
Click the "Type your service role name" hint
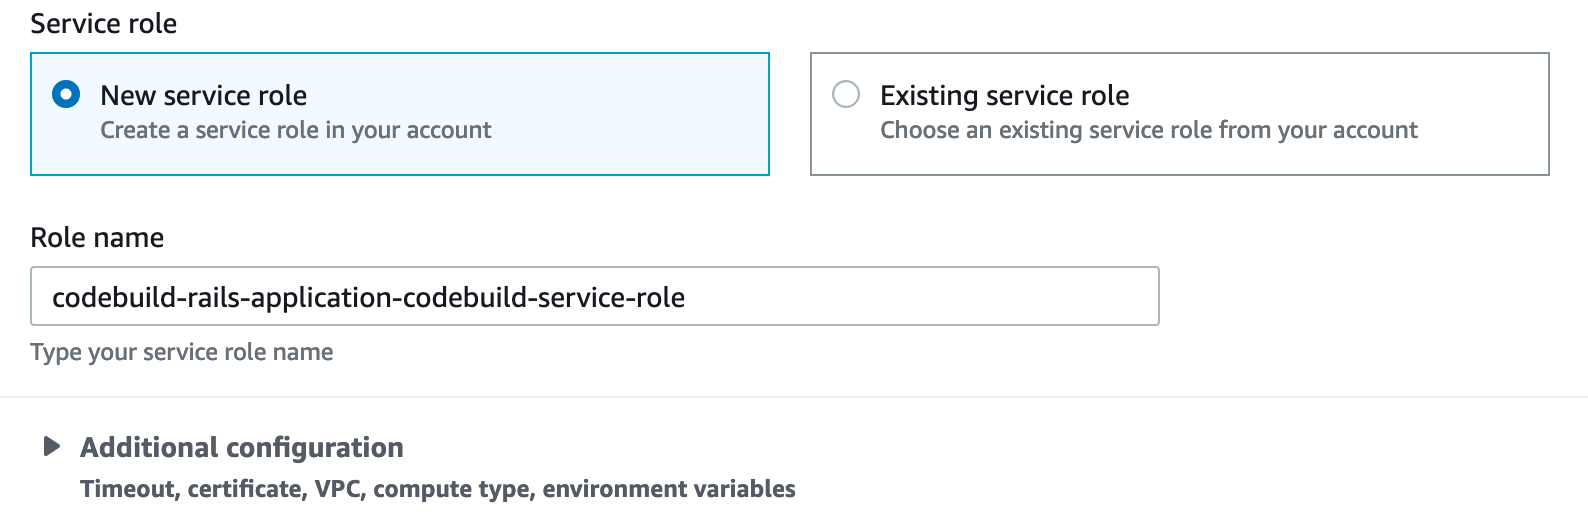point(182,352)
